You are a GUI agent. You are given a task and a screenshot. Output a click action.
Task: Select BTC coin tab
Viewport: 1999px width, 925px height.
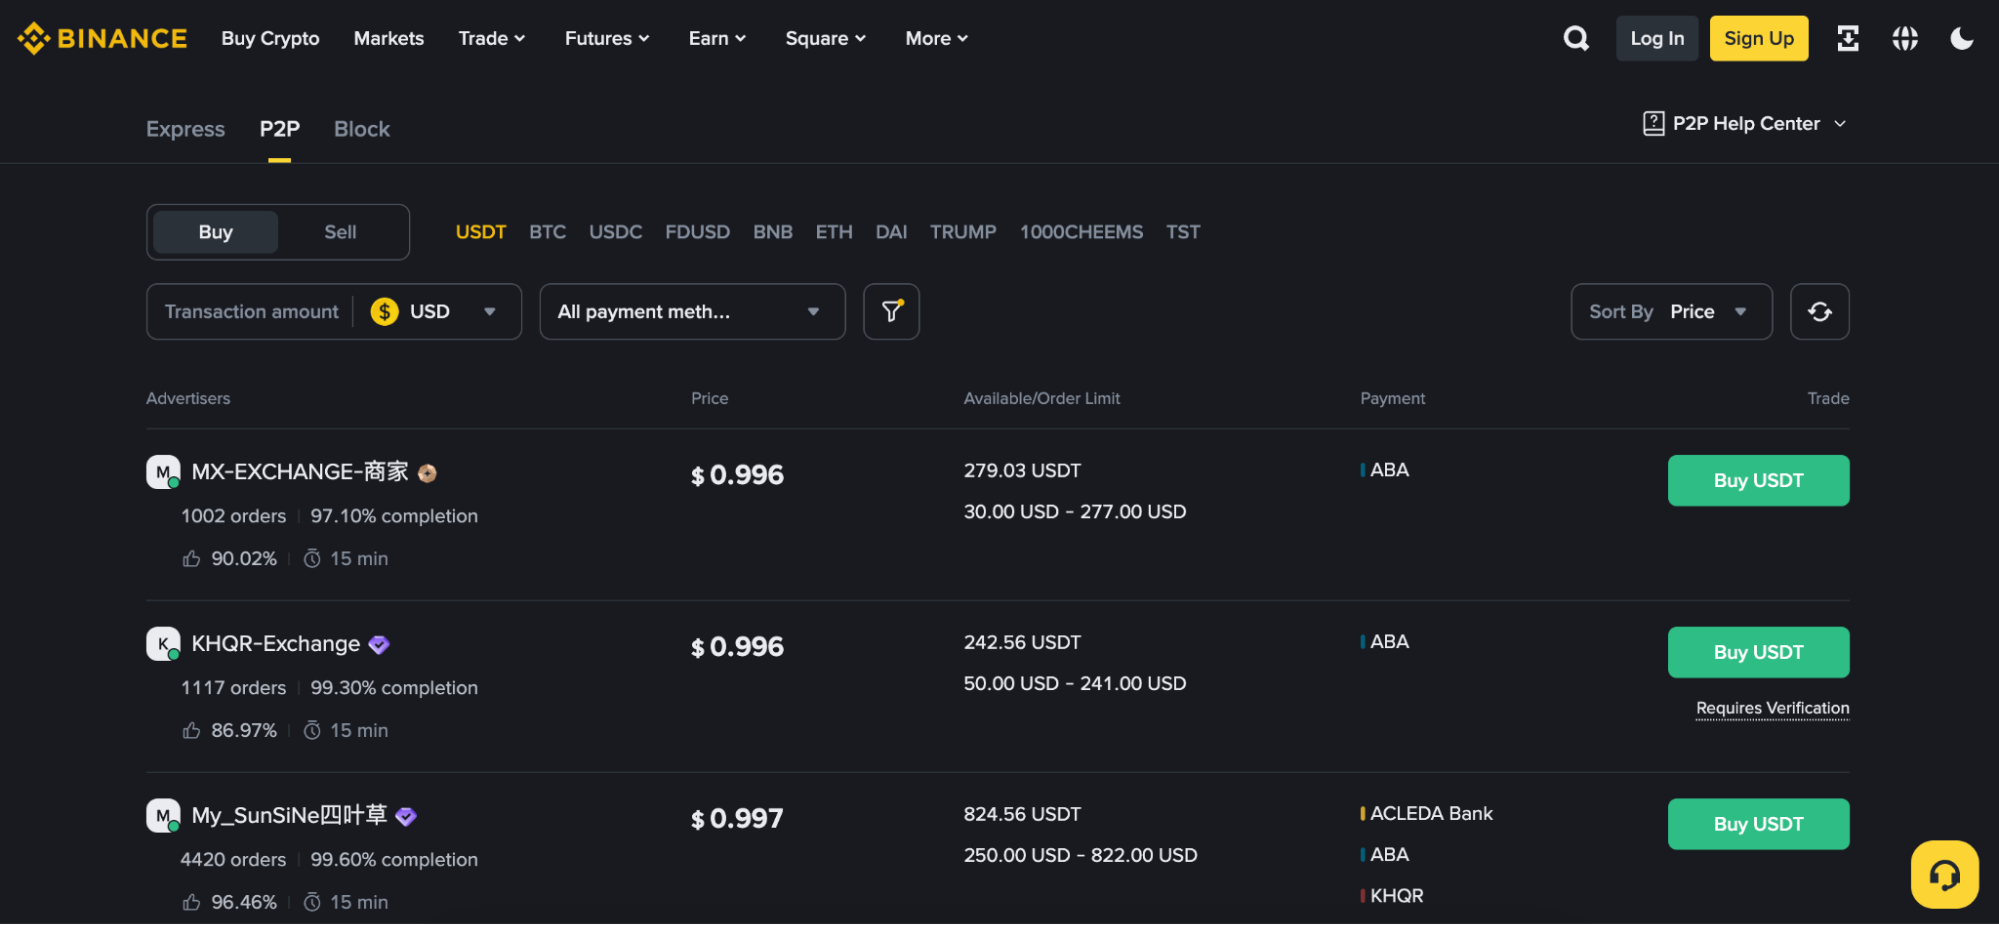tap(548, 232)
